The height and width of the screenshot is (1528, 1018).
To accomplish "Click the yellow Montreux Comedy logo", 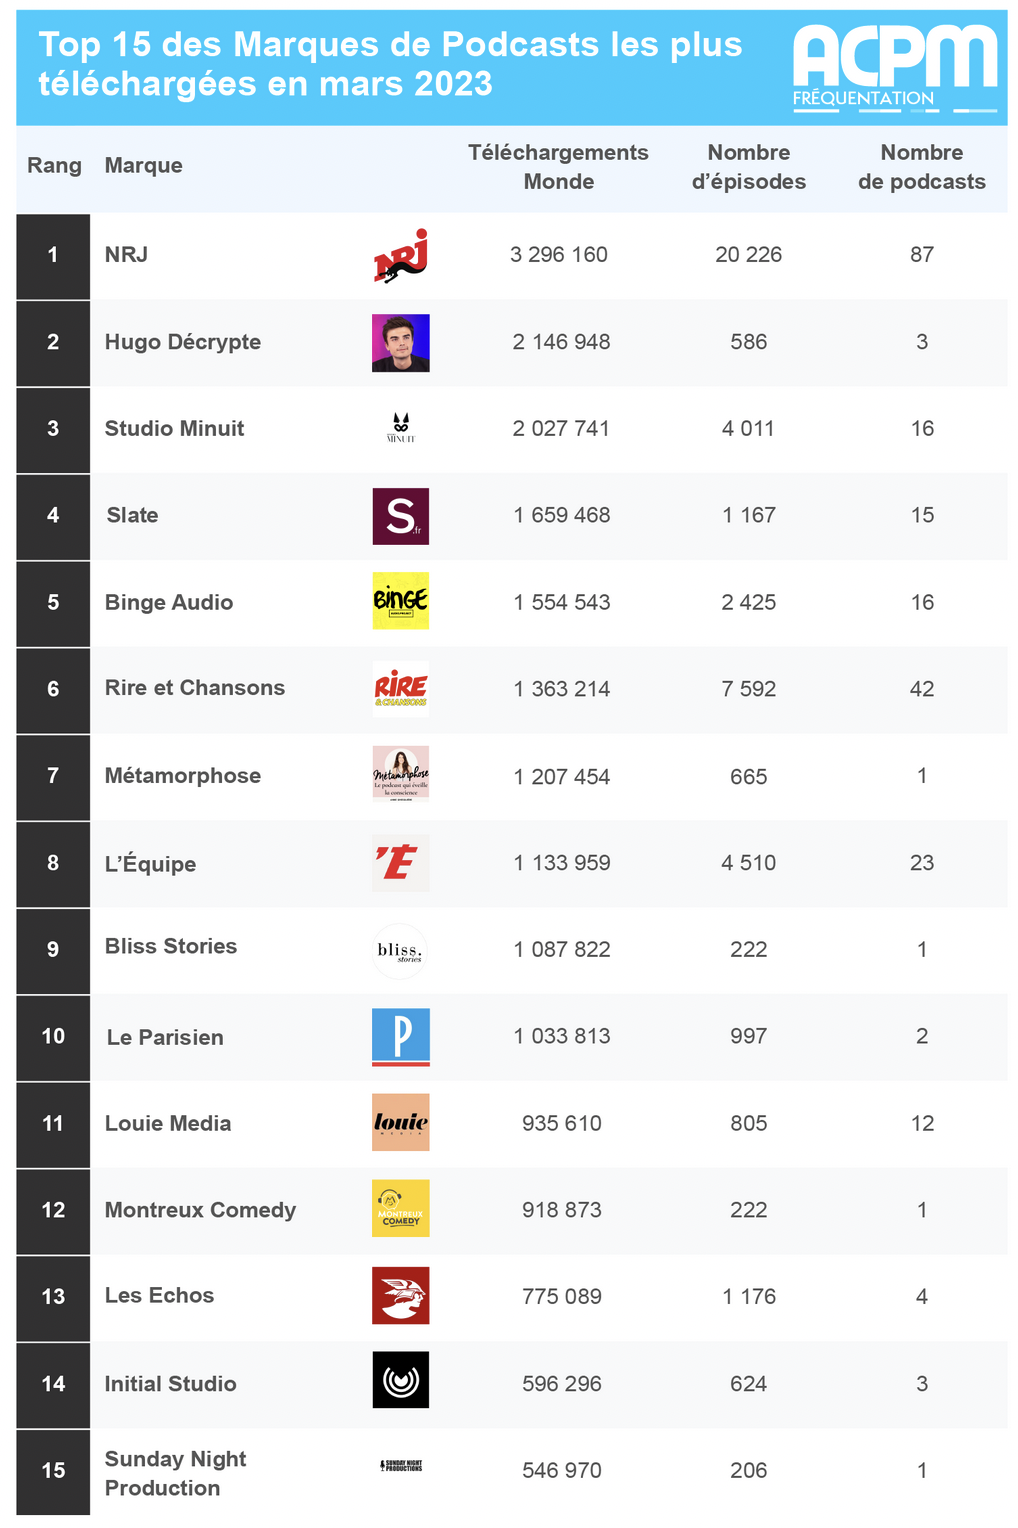I will [401, 1209].
